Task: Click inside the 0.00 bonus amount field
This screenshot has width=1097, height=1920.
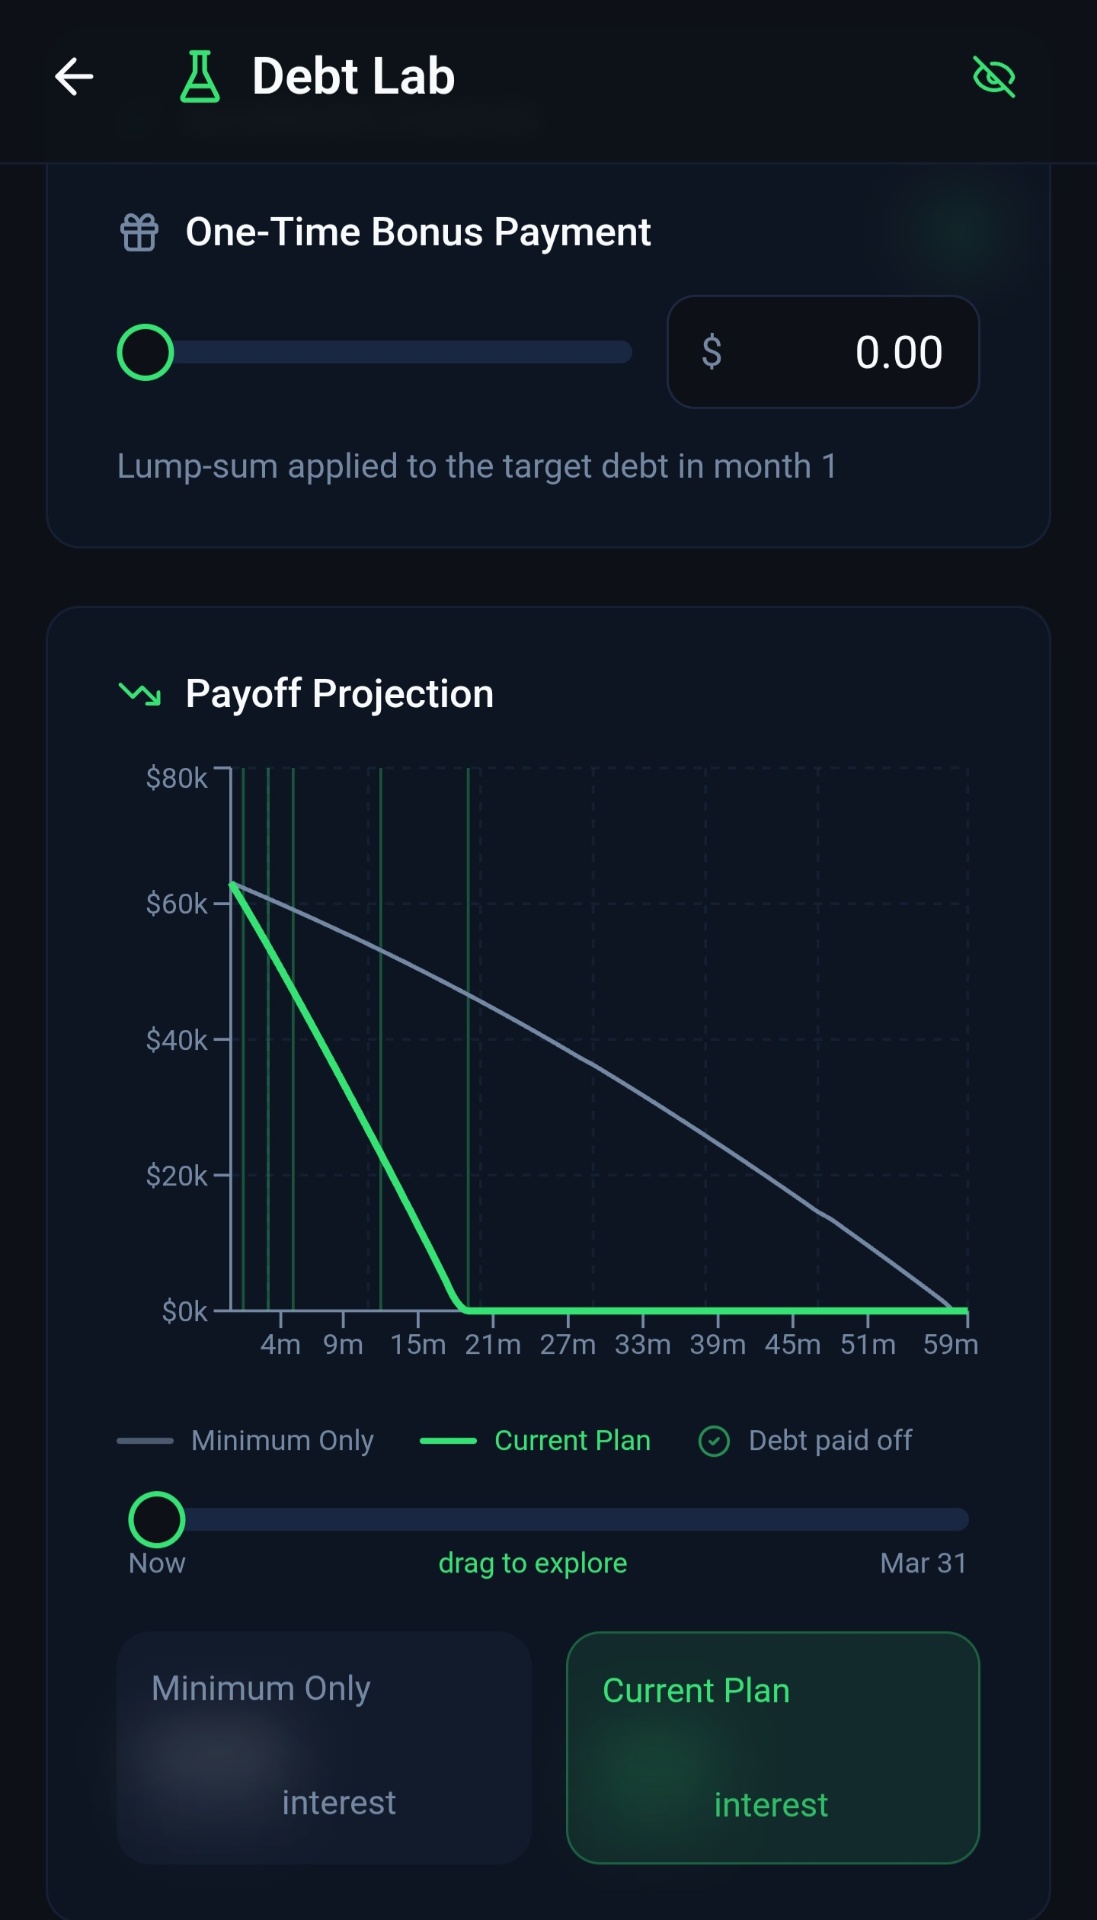Action: point(897,352)
